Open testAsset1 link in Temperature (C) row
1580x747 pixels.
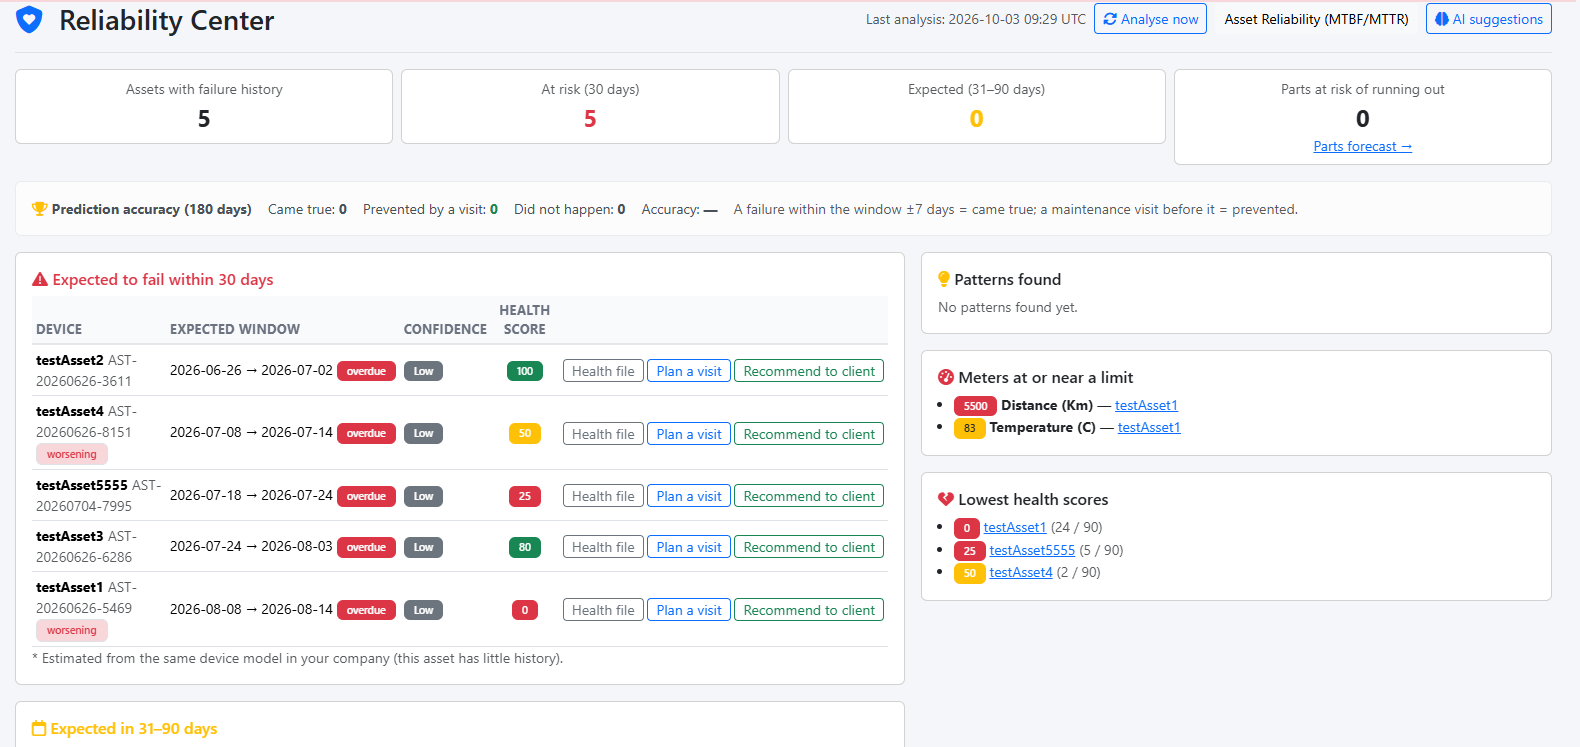coord(1149,427)
